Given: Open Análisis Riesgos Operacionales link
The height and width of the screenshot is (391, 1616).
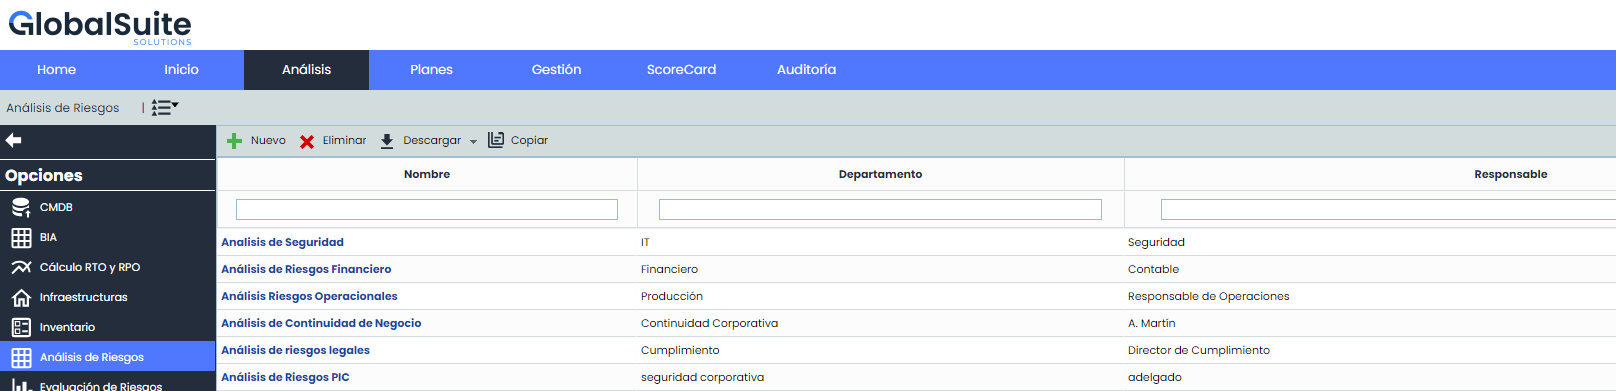Looking at the screenshot, I should [309, 296].
